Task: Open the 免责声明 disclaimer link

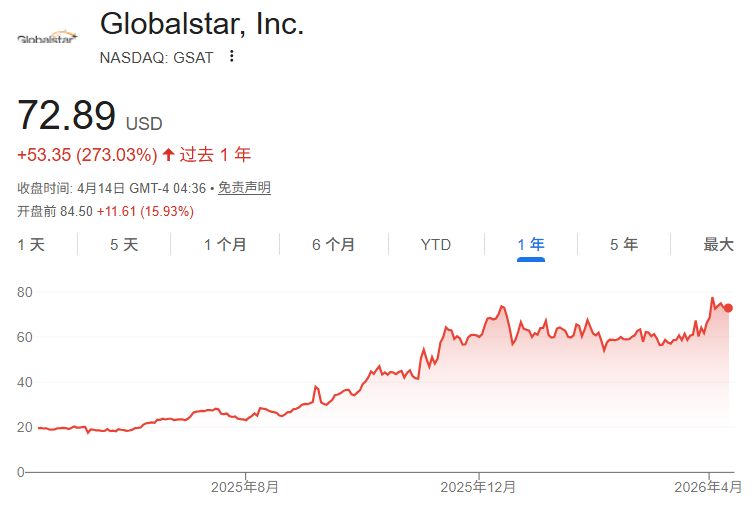Action: point(244,188)
